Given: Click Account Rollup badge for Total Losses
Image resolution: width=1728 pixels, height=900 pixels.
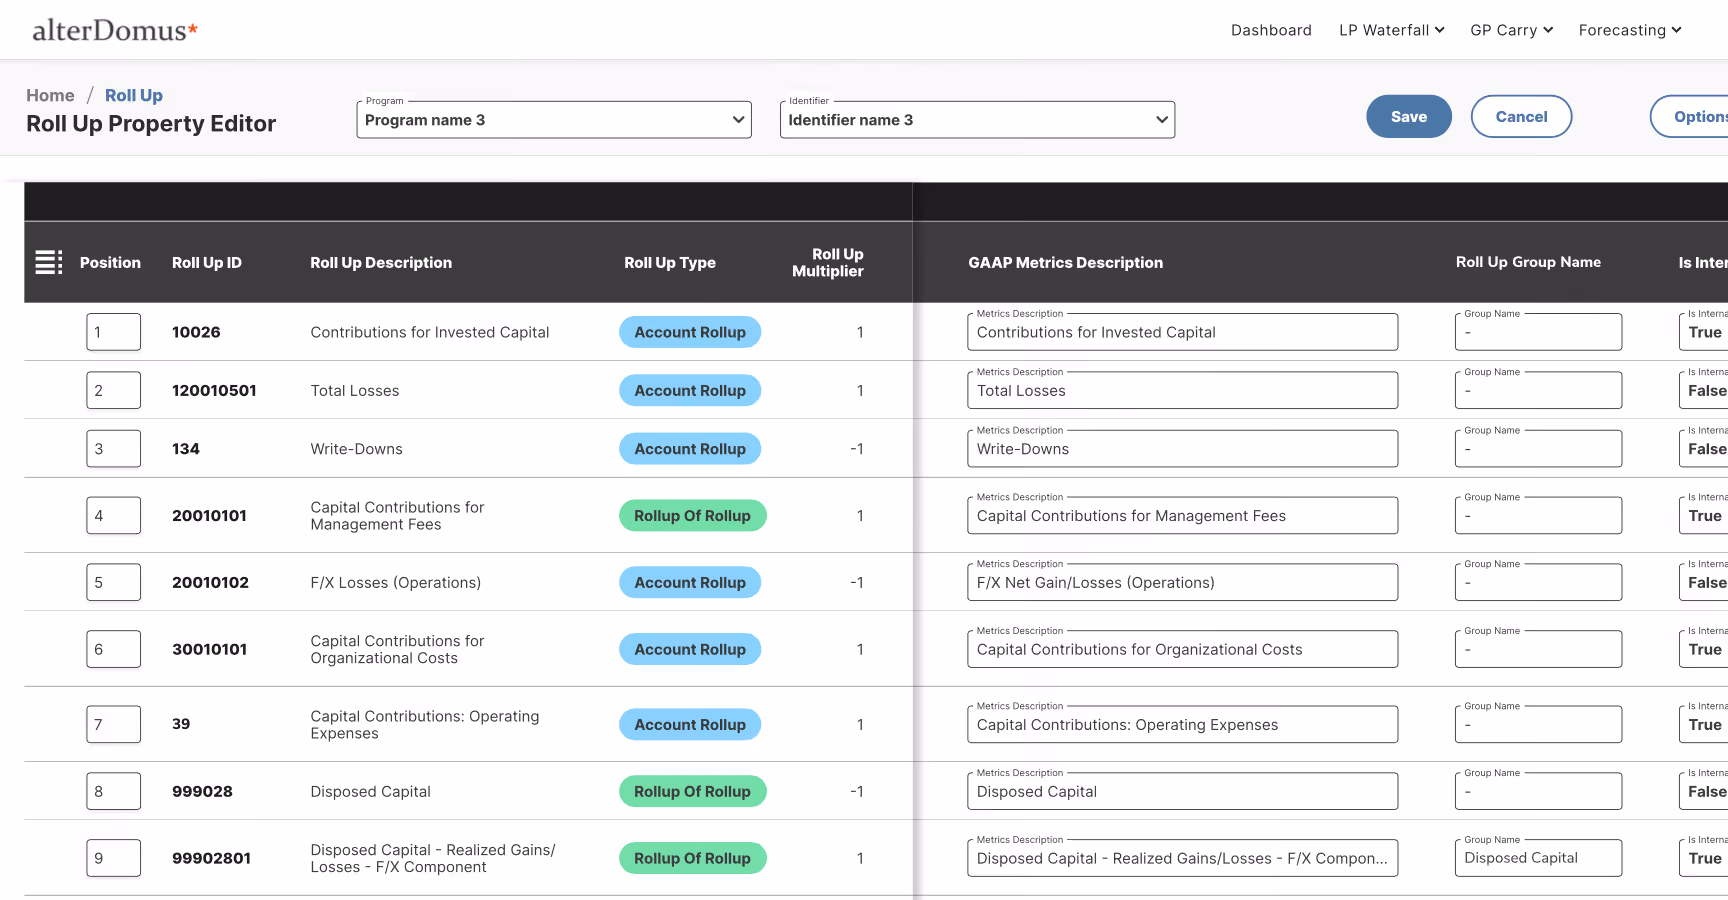Looking at the screenshot, I should [x=690, y=390].
